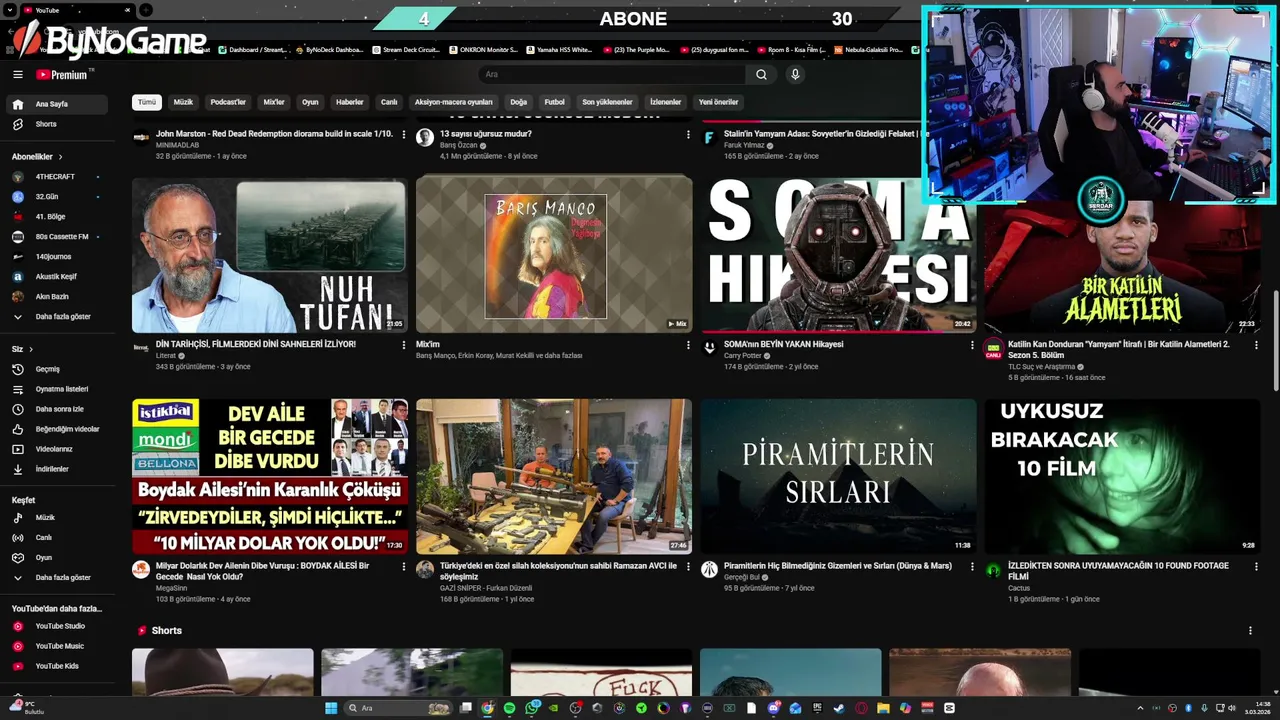The width and height of the screenshot is (1280, 720).
Task: Open Oynatma listeleri in the sidebar
Action: point(58,389)
